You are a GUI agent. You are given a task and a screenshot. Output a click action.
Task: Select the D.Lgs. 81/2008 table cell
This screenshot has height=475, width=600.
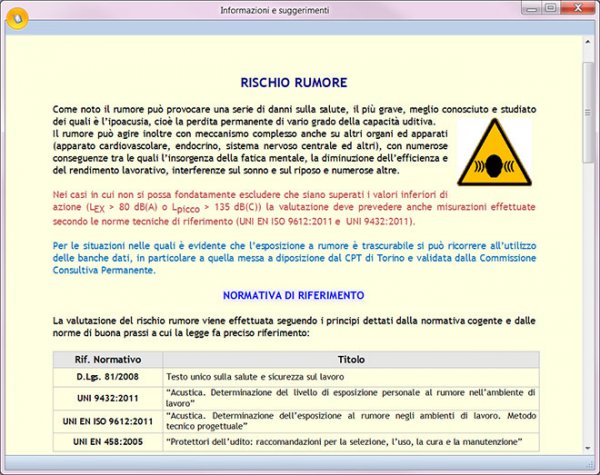(108, 376)
